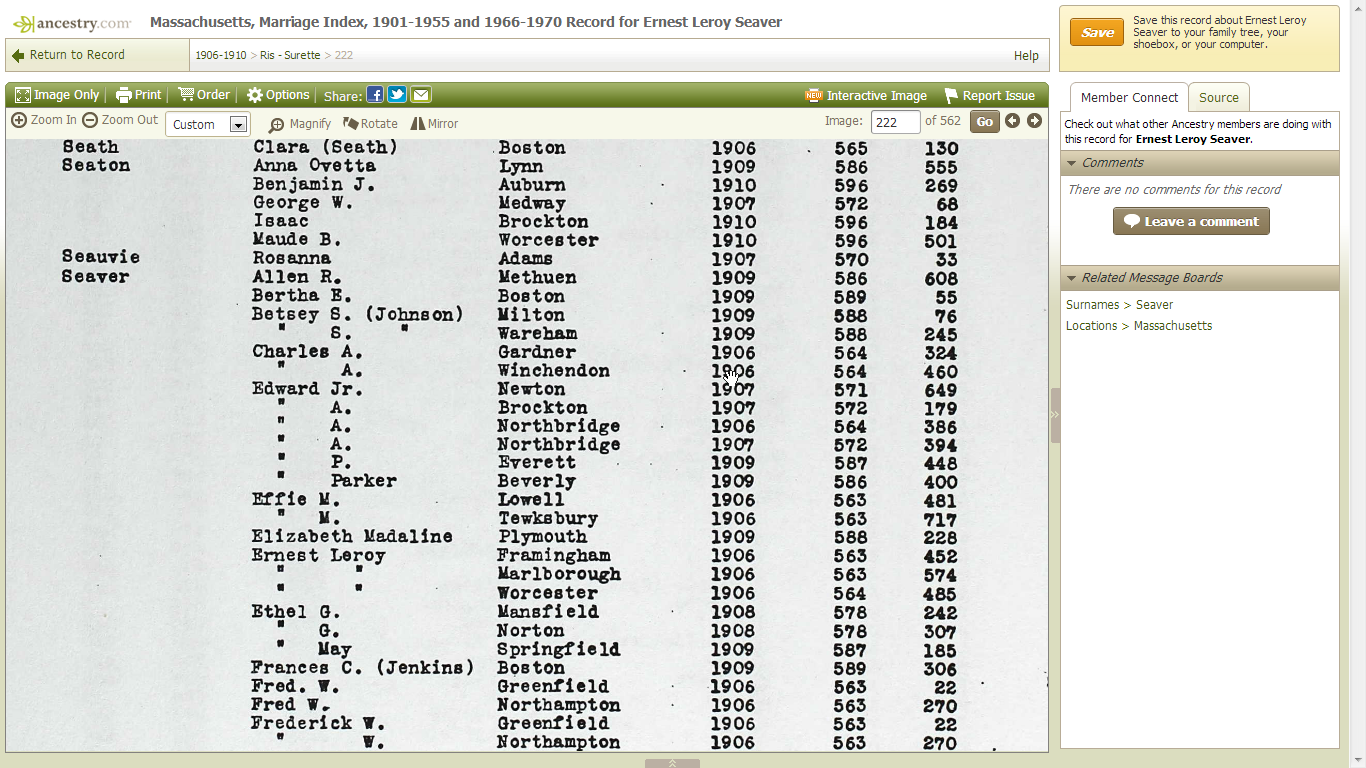Click inside the image number input field
The height and width of the screenshot is (768, 1366).
(x=895, y=121)
